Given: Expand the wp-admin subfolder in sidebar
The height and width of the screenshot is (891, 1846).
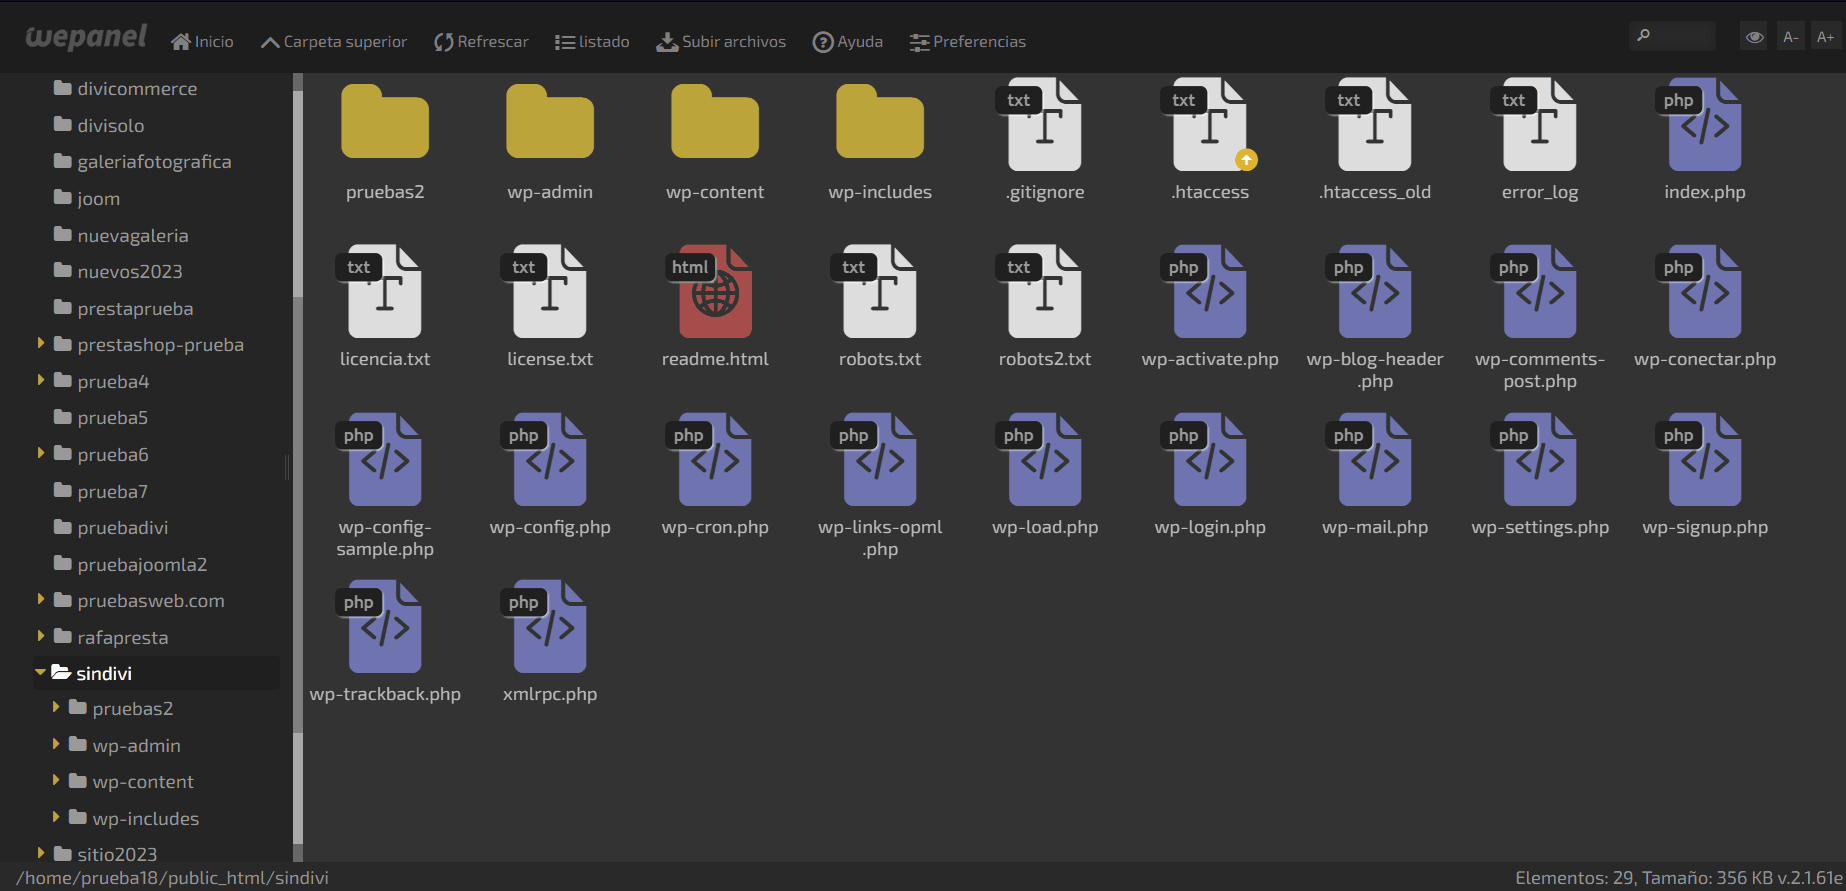Looking at the screenshot, I should pos(56,745).
